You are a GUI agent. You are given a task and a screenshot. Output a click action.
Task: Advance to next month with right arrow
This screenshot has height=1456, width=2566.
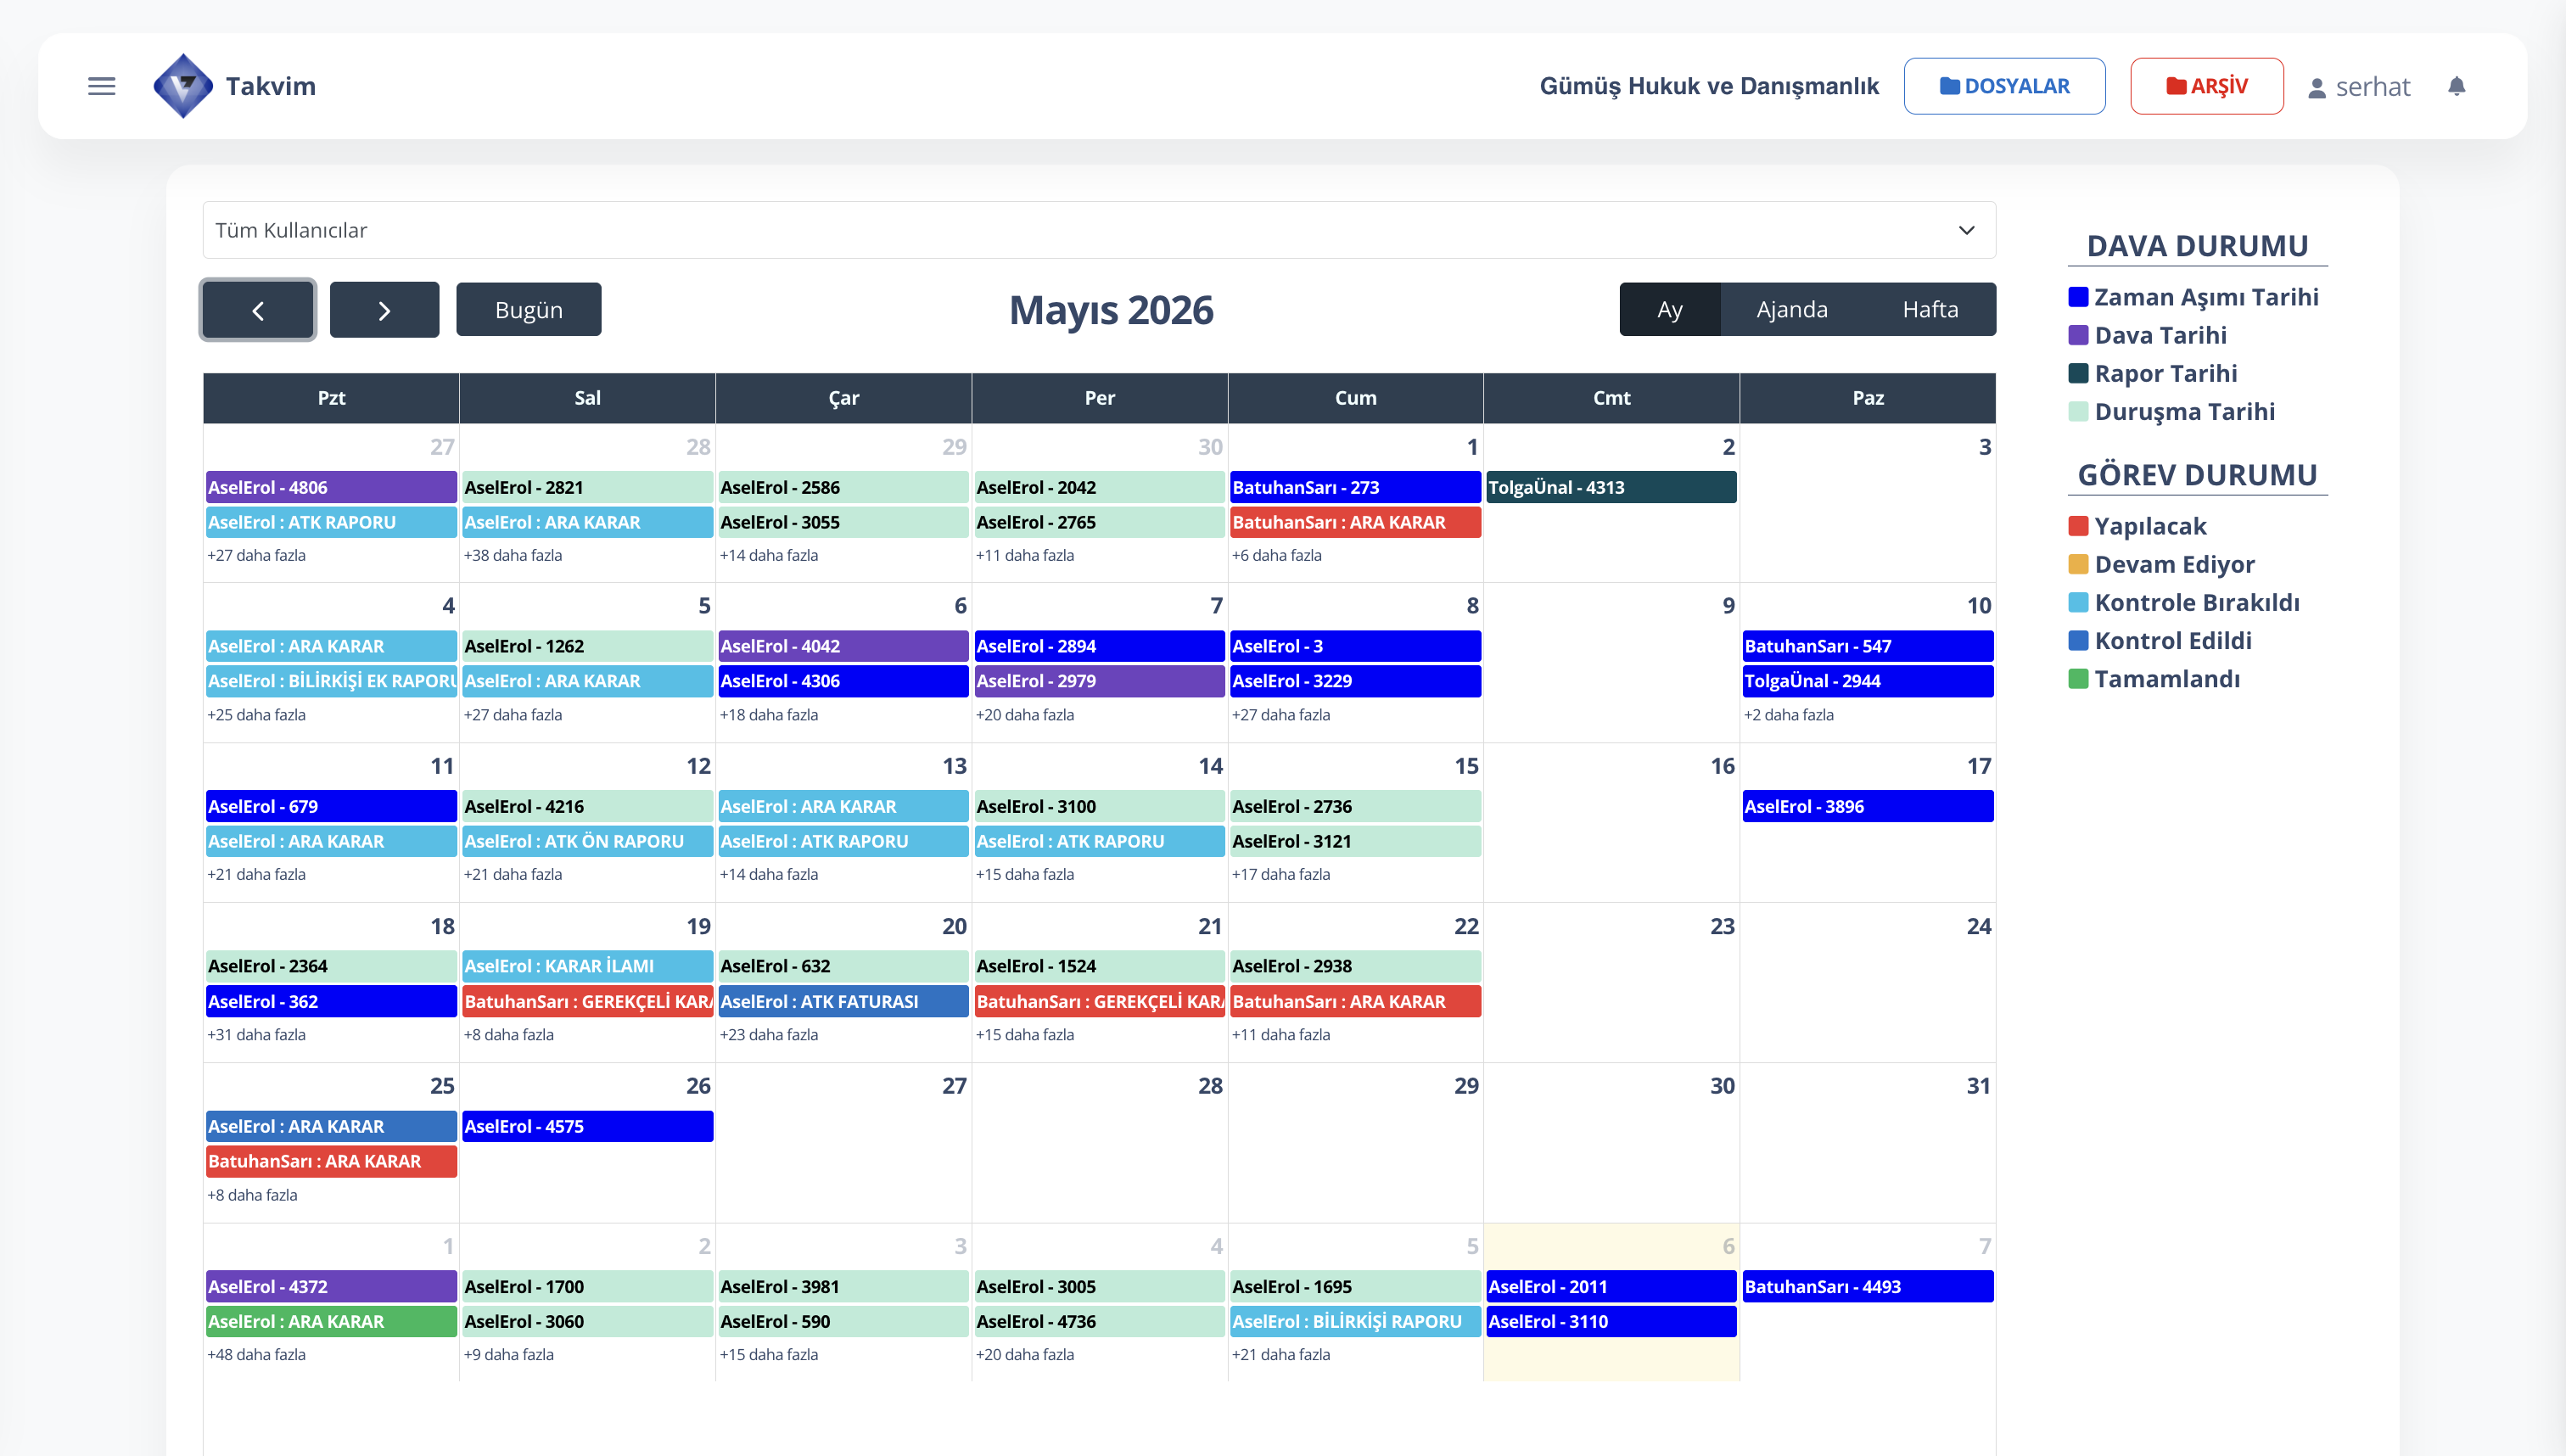point(384,310)
